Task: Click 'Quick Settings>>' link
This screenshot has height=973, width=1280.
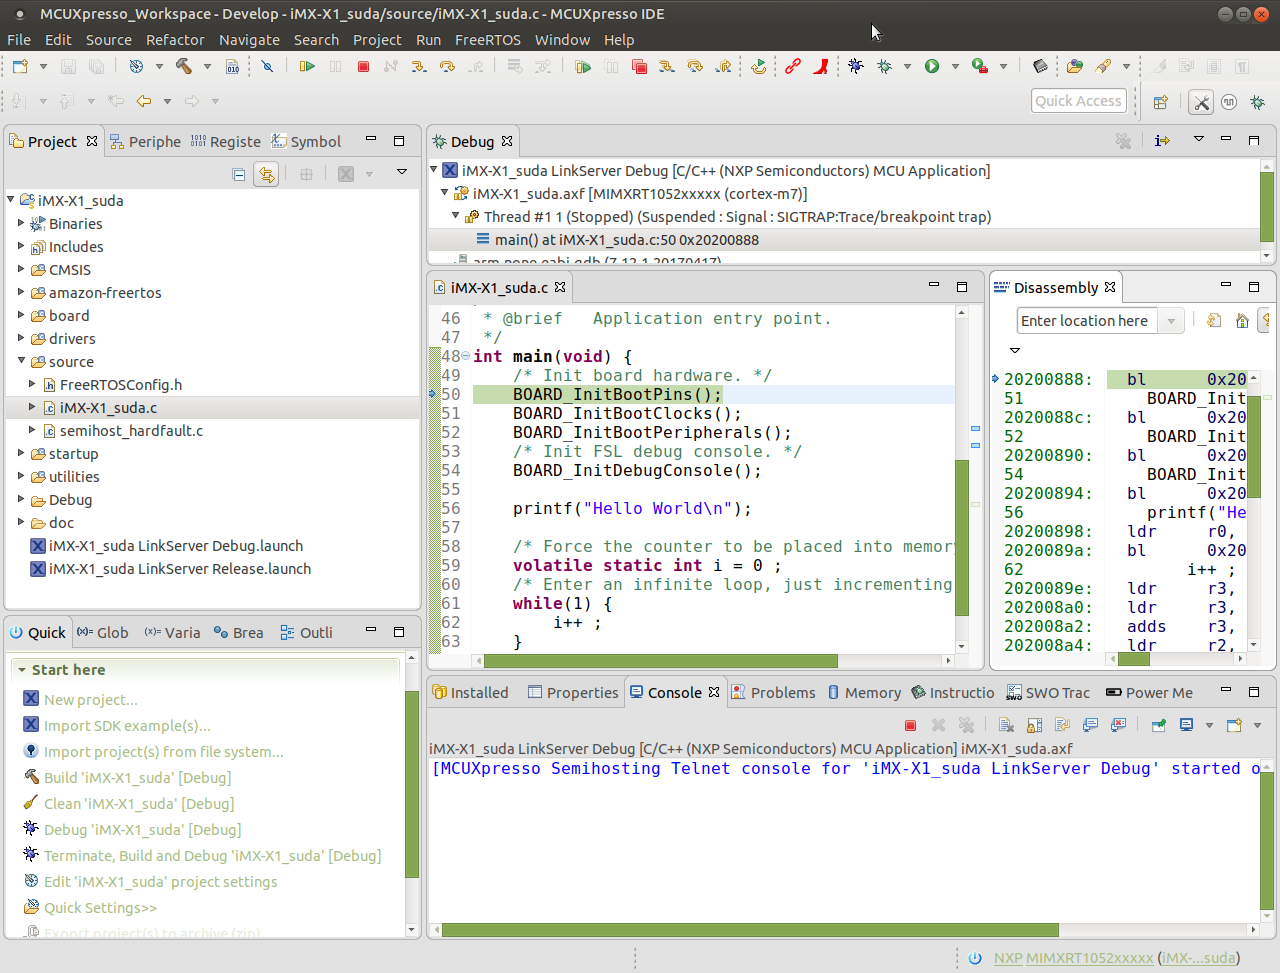Action: click(100, 908)
